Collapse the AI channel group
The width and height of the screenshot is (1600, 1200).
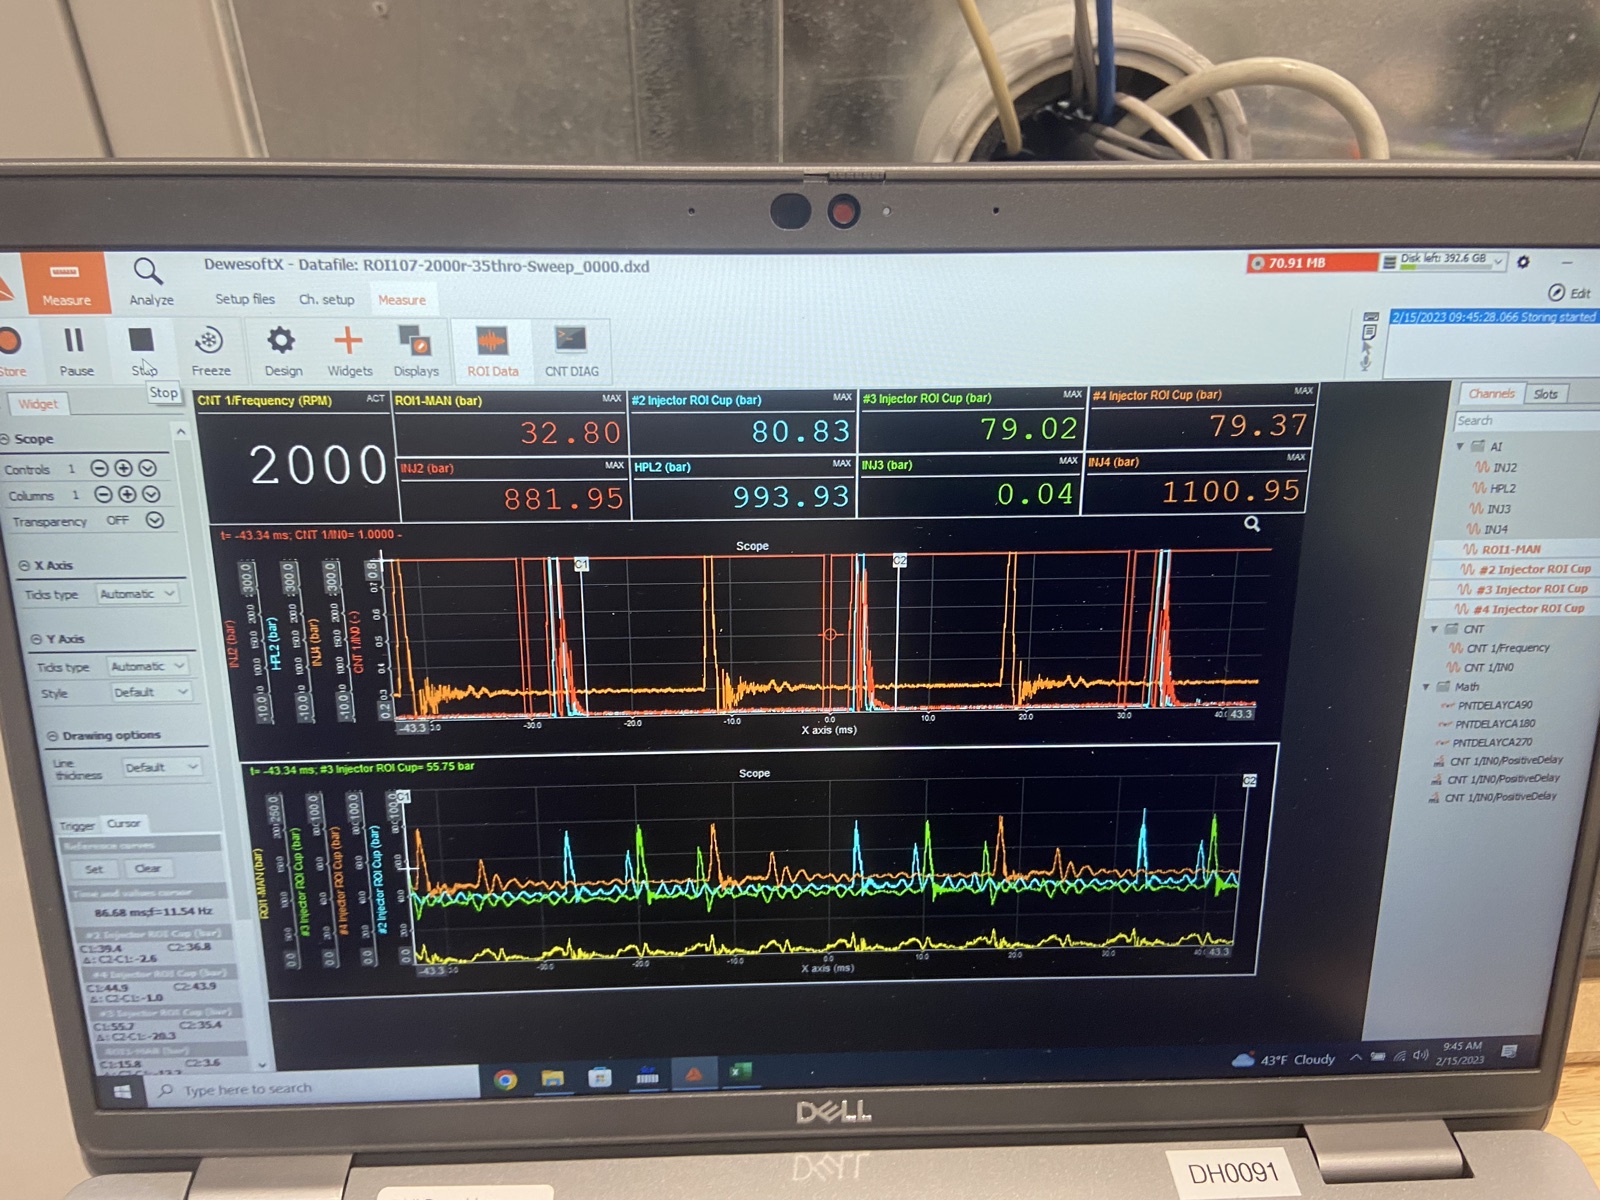1460,446
